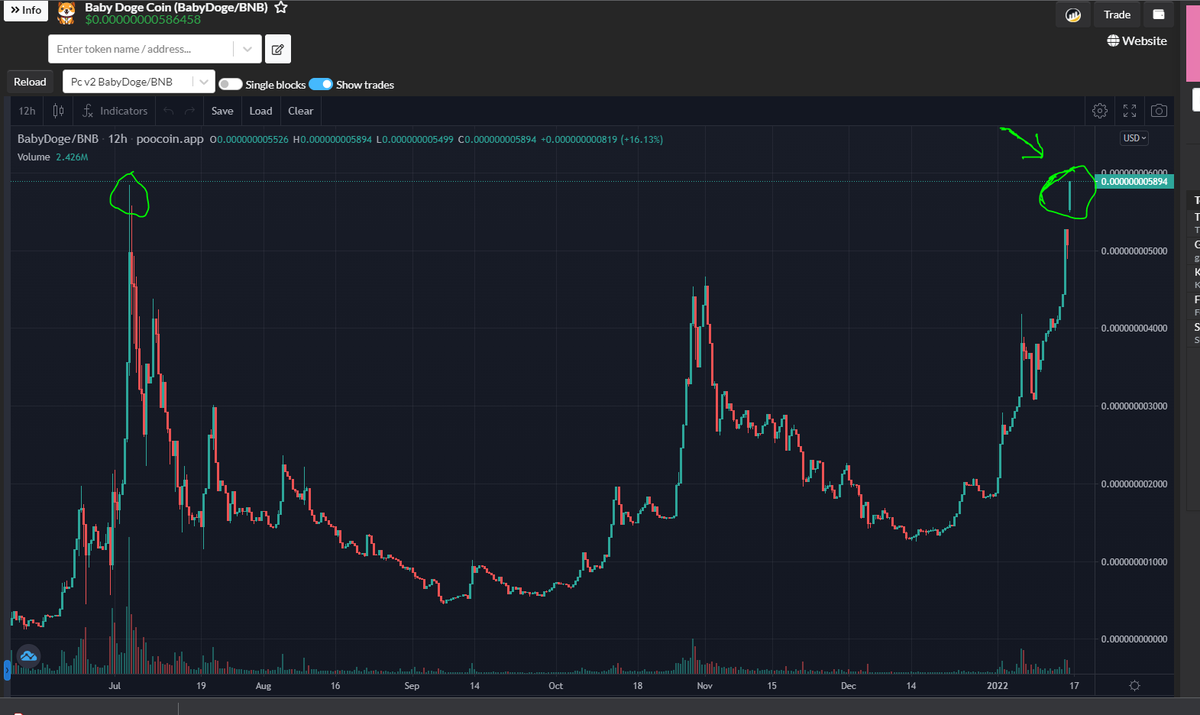Click the Jul label on time axis

coord(115,686)
